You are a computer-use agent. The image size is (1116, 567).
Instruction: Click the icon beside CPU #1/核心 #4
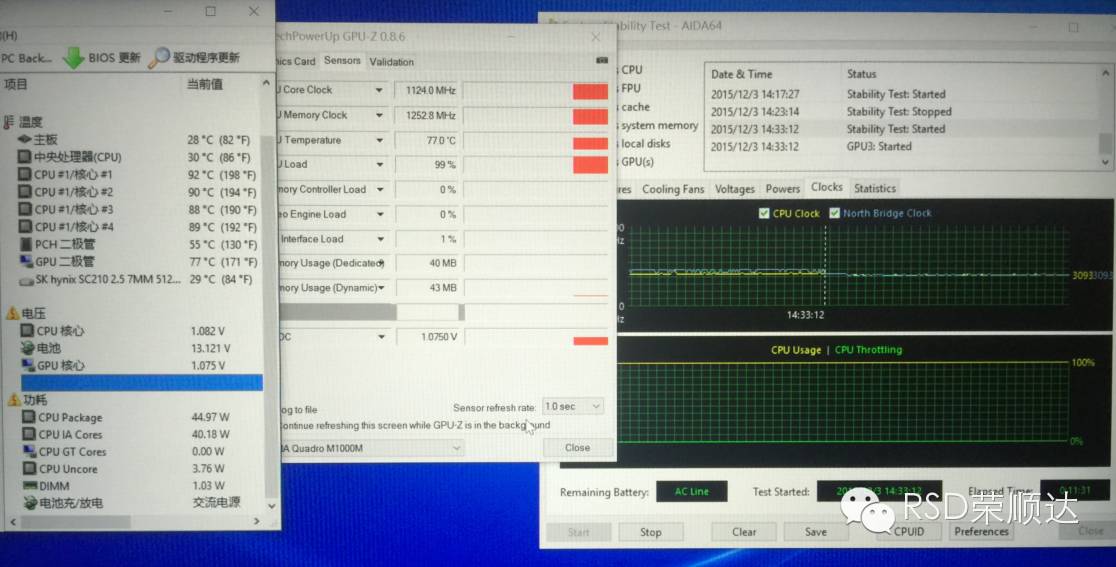(25, 226)
